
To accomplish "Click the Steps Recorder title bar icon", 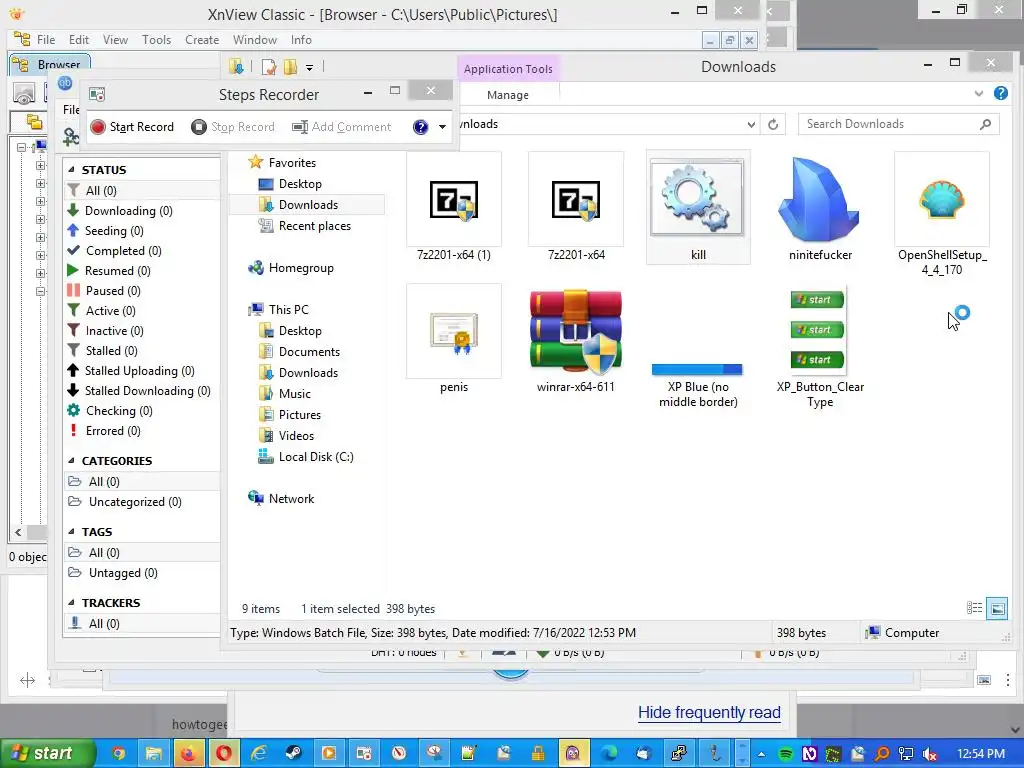I will coord(97,95).
